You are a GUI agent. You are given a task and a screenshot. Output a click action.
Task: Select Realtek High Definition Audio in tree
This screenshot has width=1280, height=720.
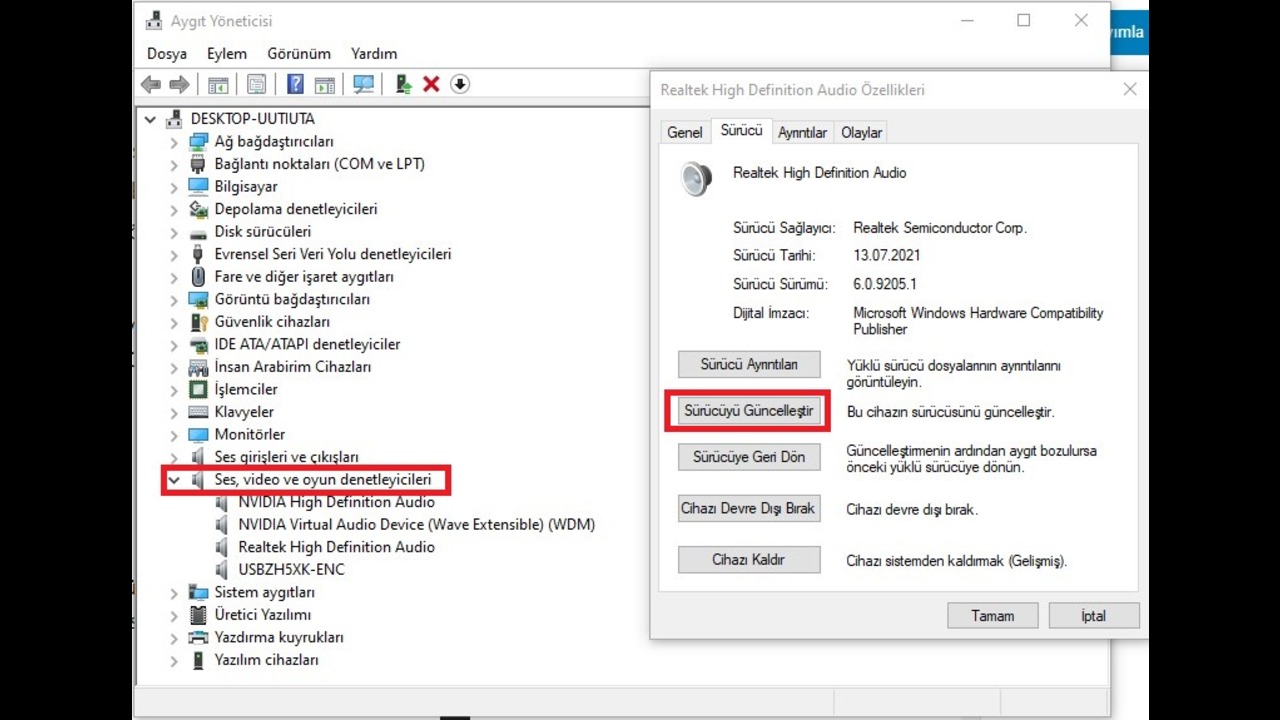pyautogui.click(x=336, y=547)
